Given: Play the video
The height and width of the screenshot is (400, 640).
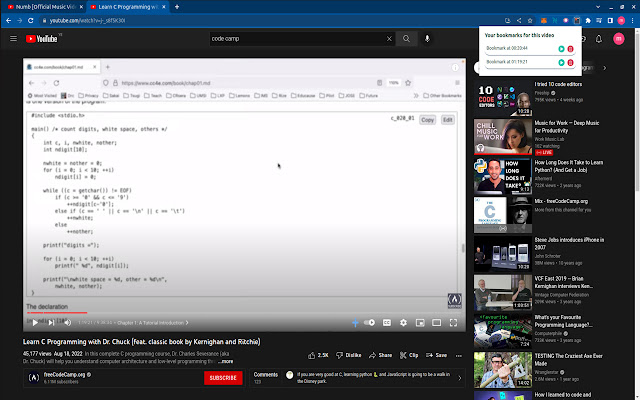Looking at the screenshot, I should point(35,323).
